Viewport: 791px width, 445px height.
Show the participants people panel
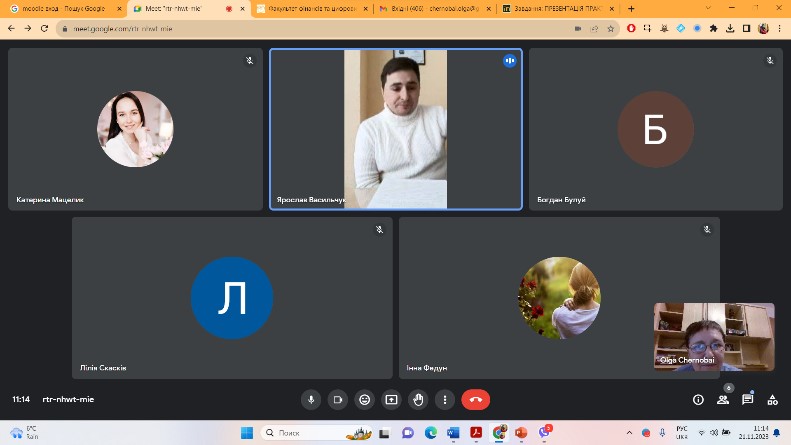tap(723, 400)
